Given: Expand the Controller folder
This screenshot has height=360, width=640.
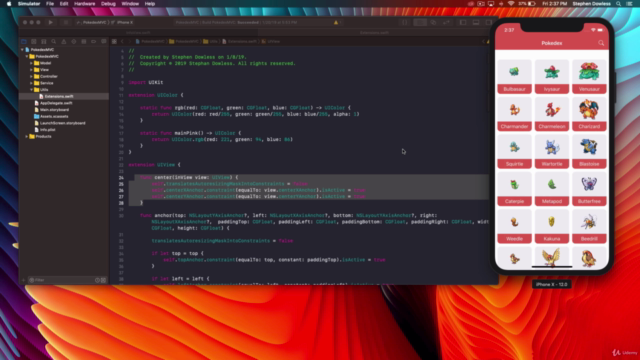Looking at the screenshot, I should 31,76.
